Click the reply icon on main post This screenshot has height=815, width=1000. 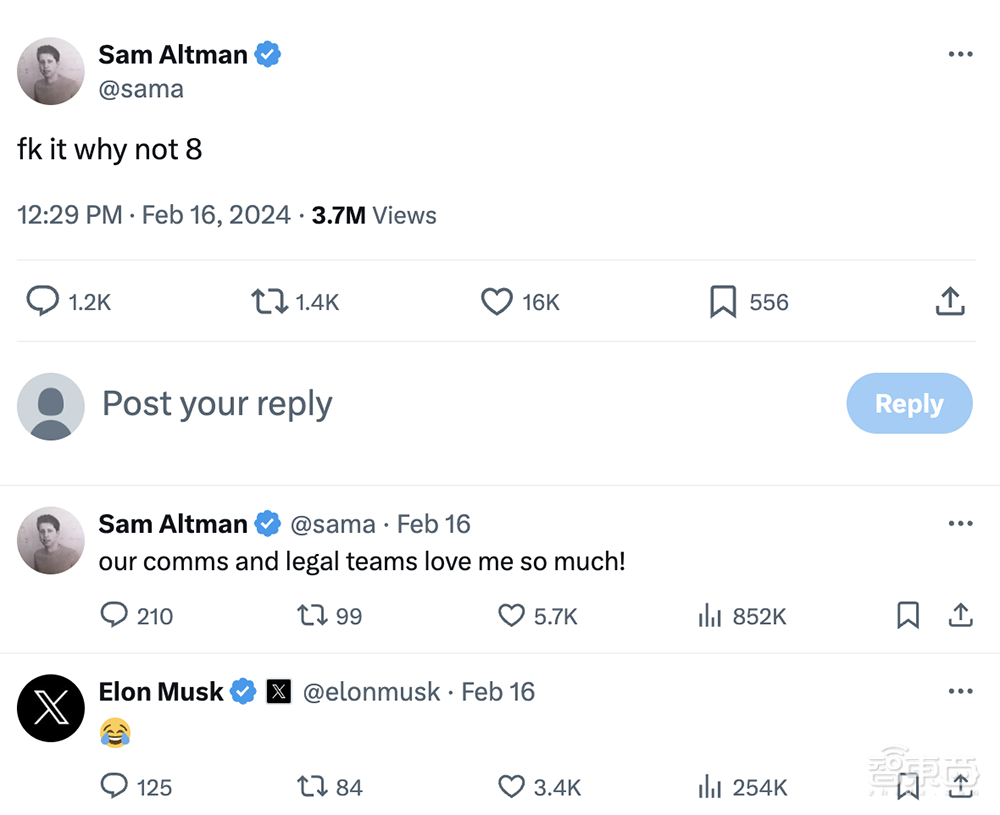coord(42,301)
